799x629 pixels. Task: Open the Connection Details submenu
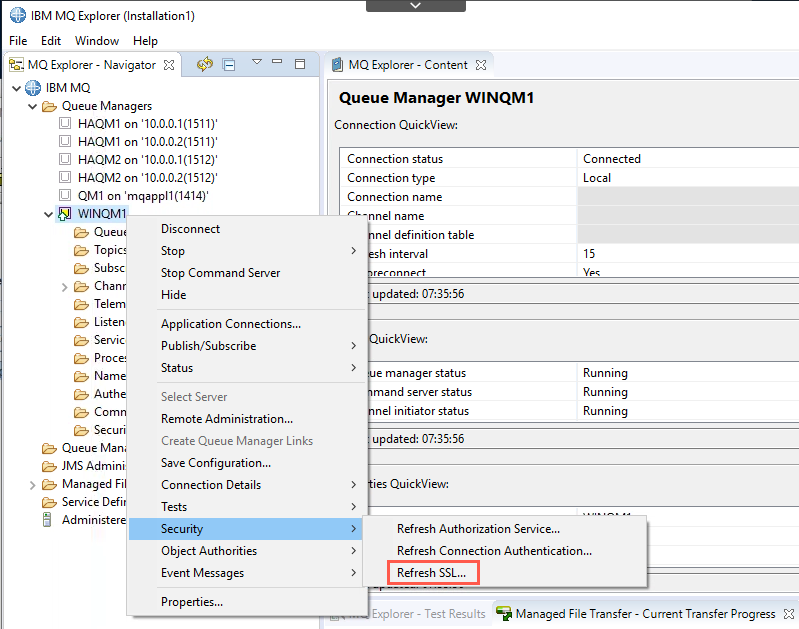pyautogui.click(x=211, y=484)
